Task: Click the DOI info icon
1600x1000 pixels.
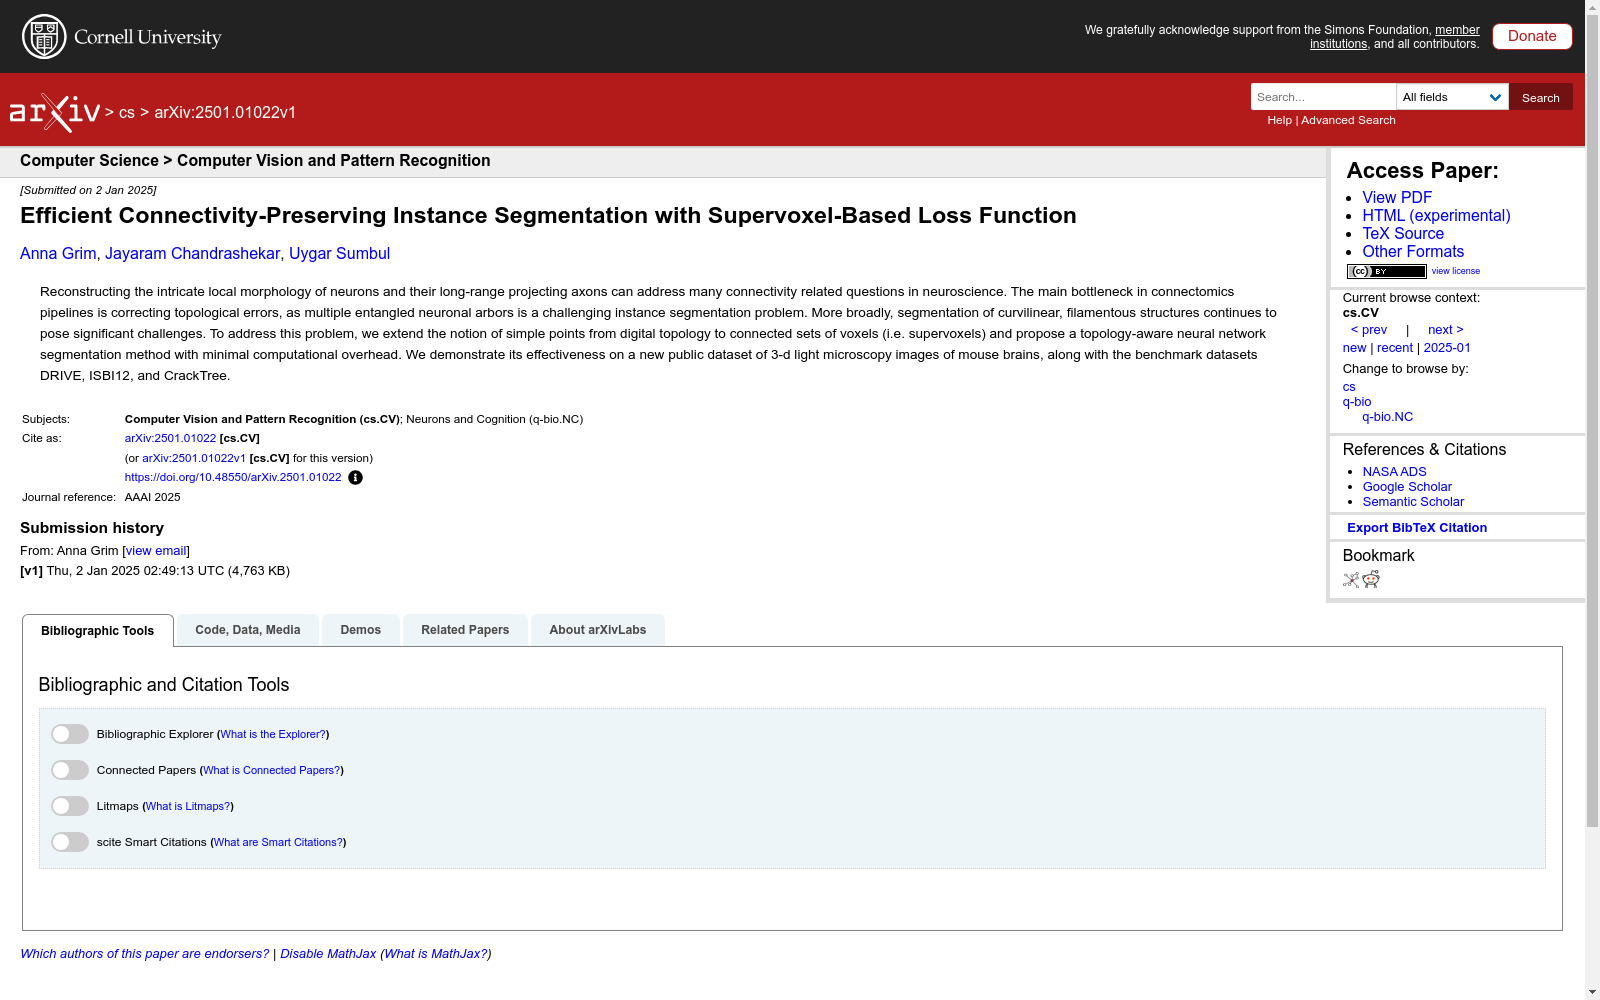Action: point(355,478)
